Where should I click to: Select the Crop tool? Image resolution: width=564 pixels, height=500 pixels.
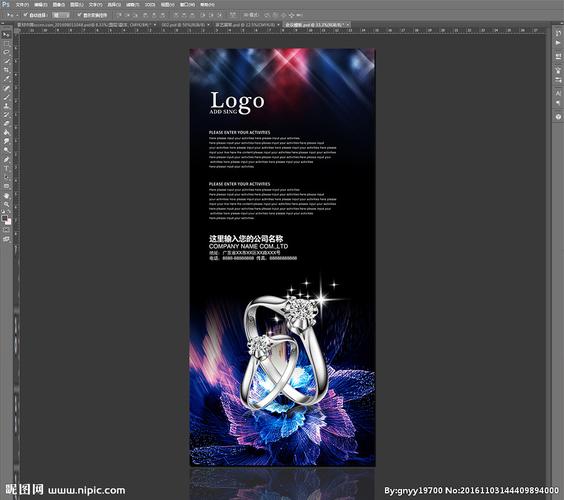click(6, 70)
